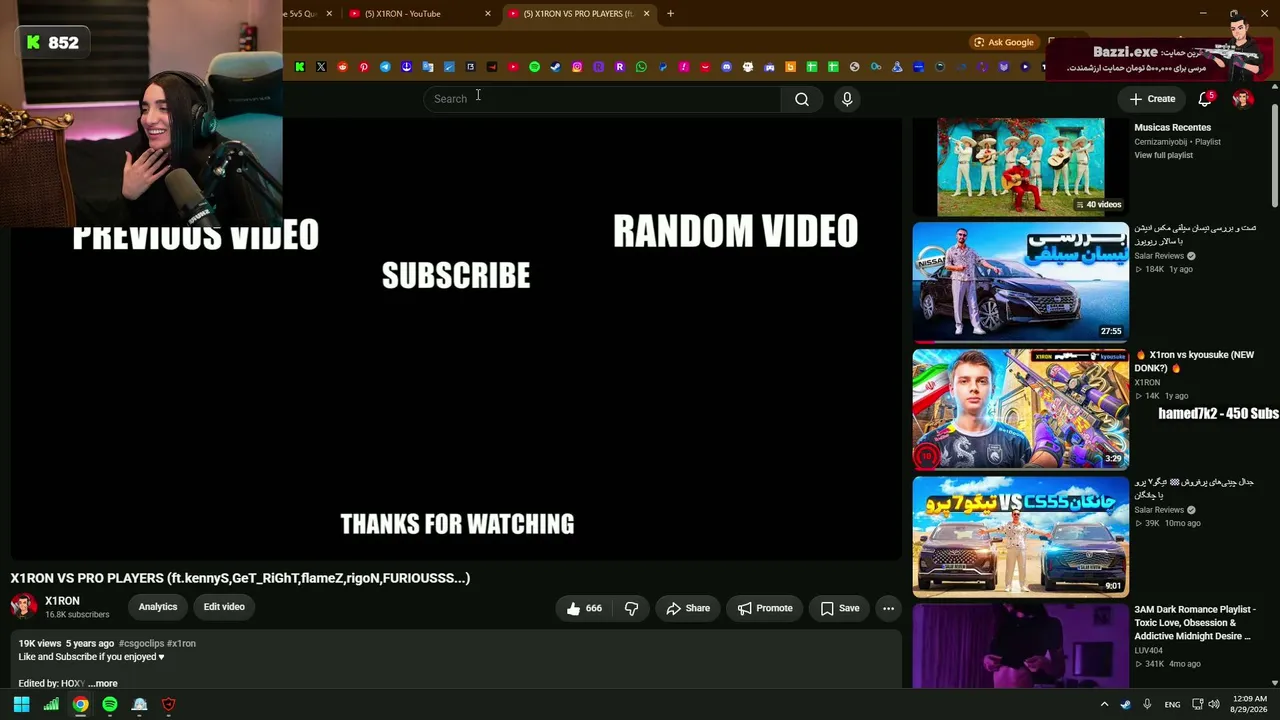The height and width of the screenshot is (720, 1280).
Task: Open the Kick bookmark icon
Action: click(300, 67)
